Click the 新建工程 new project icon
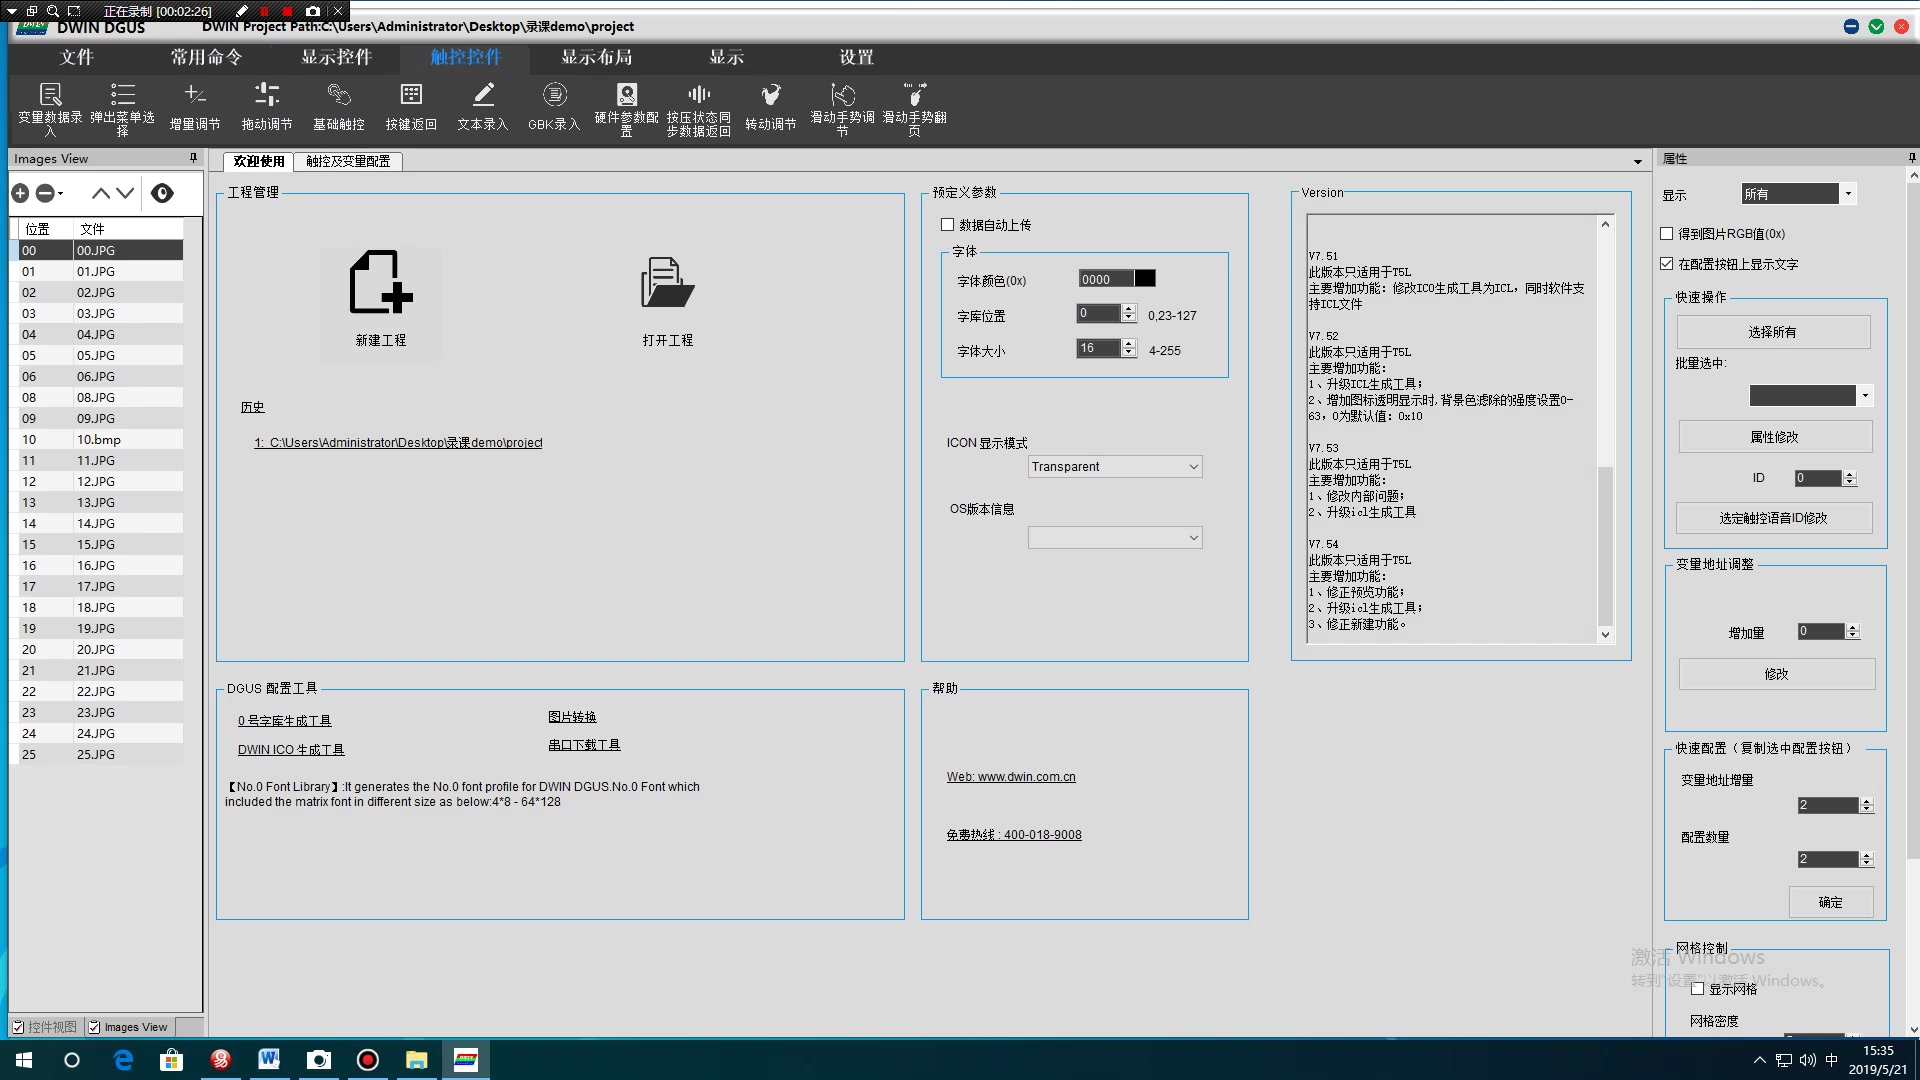The image size is (1920, 1080). [x=380, y=283]
